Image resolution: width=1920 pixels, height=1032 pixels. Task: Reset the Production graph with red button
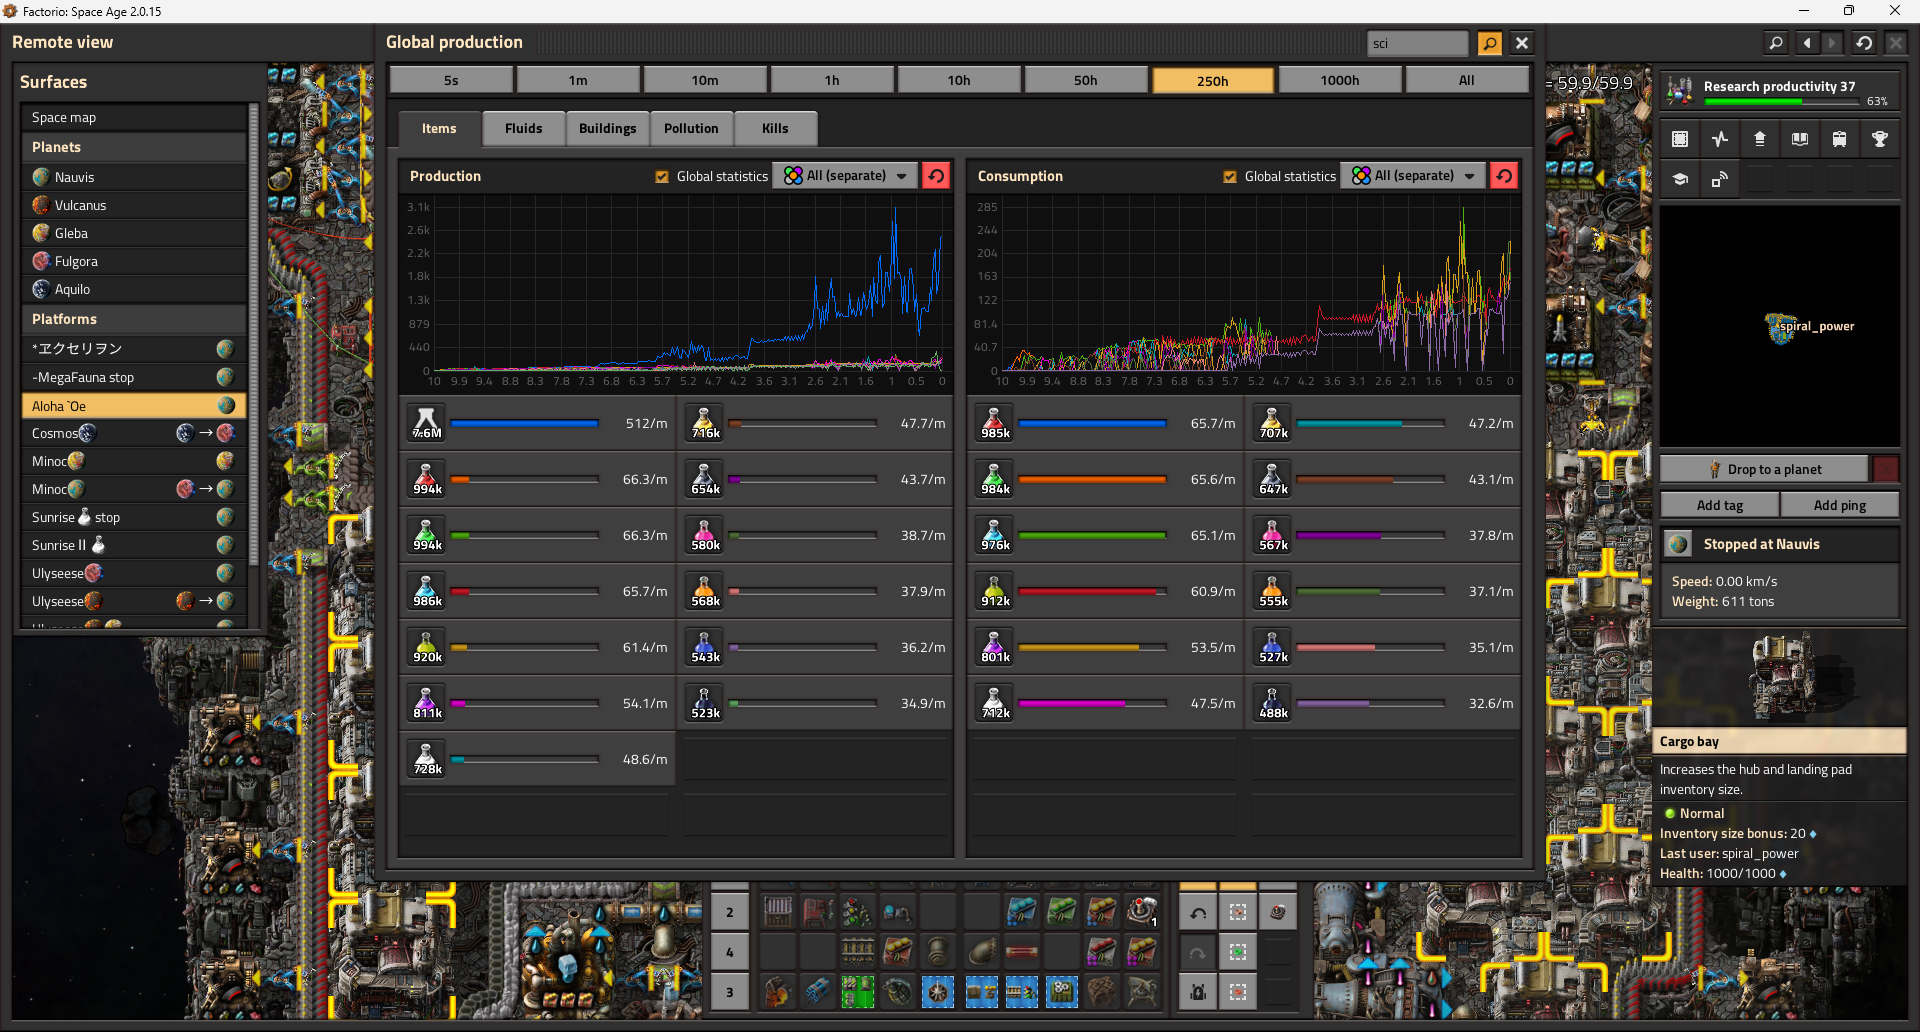pyautogui.click(x=936, y=176)
